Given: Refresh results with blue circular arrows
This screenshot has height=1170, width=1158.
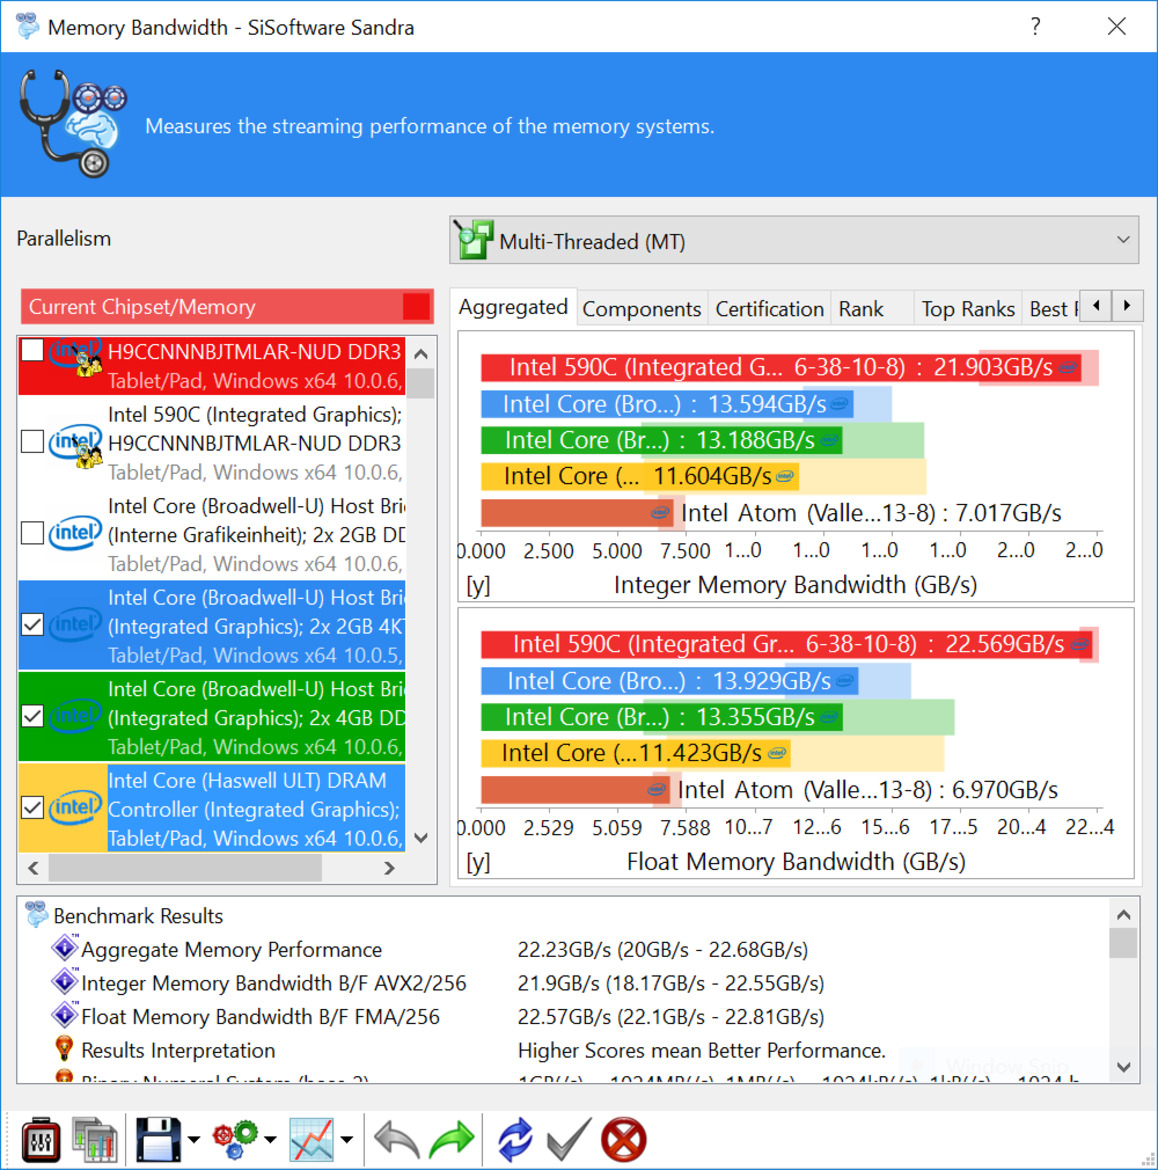Looking at the screenshot, I should tap(515, 1139).
